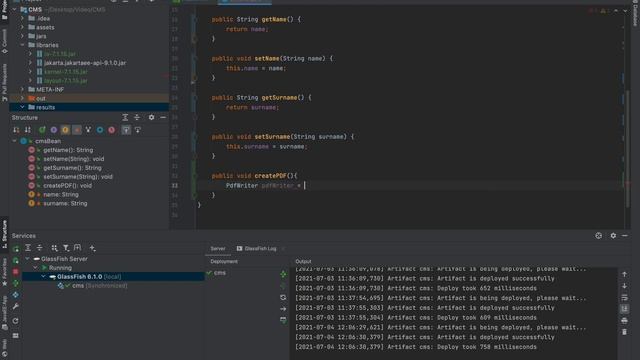Click green Deploy icon beside Deployment list
640x360 pixels.
click(283, 274)
